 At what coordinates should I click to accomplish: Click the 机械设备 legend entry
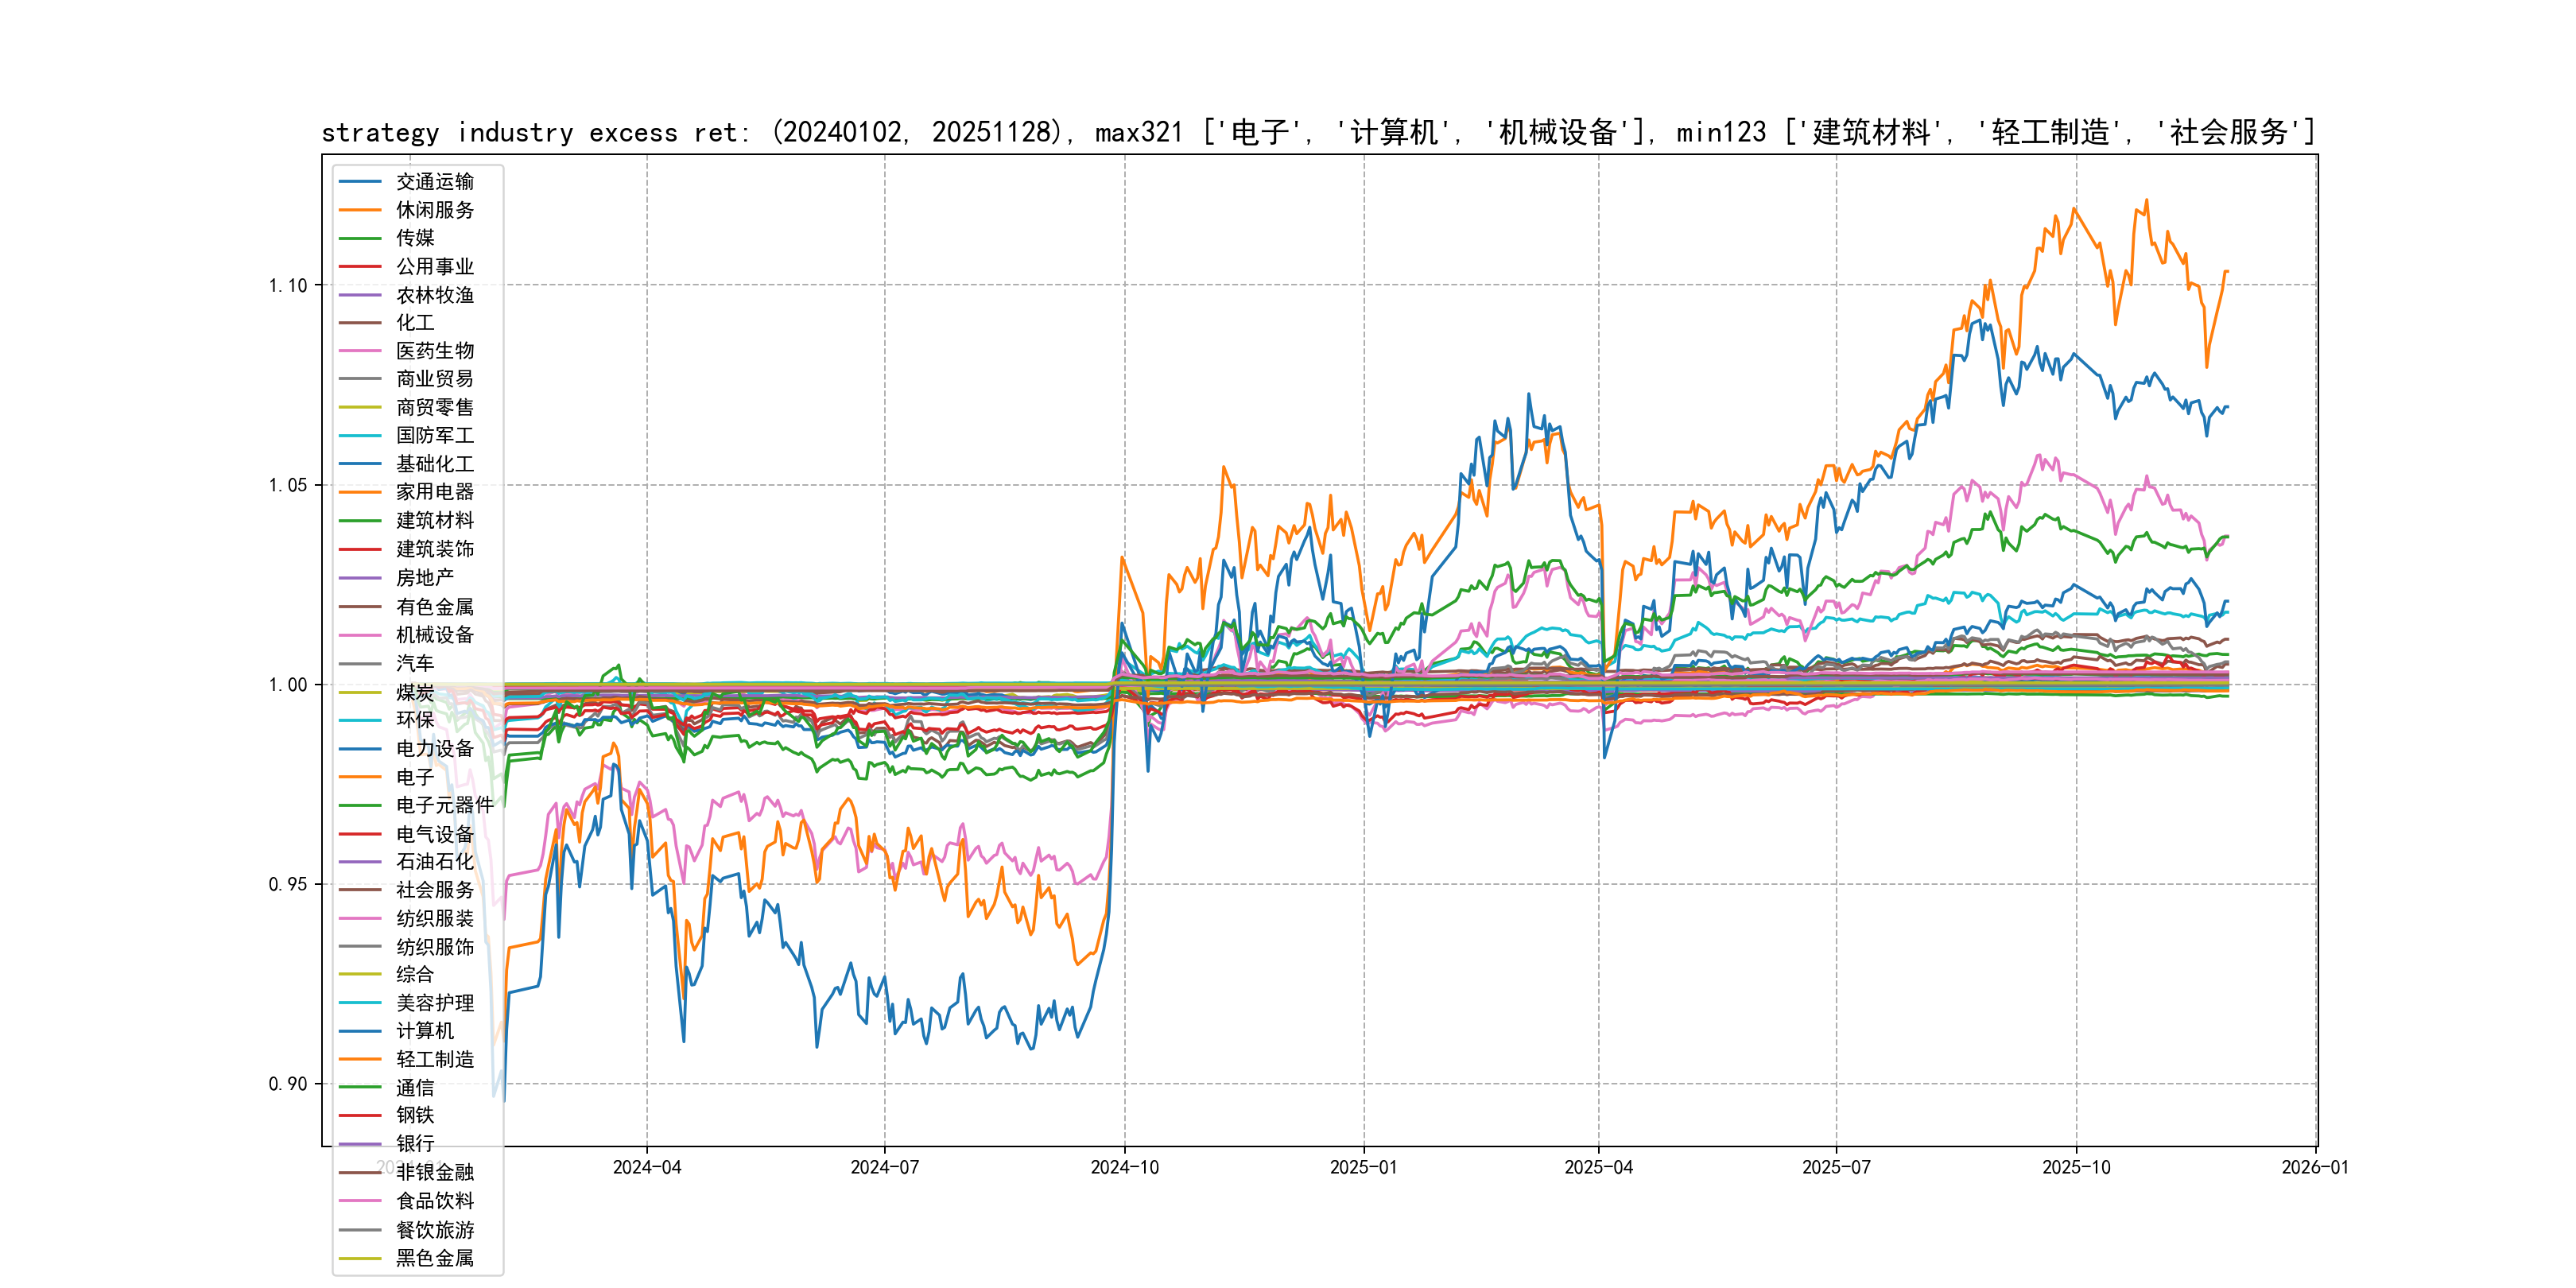pyautogui.click(x=434, y=635)
